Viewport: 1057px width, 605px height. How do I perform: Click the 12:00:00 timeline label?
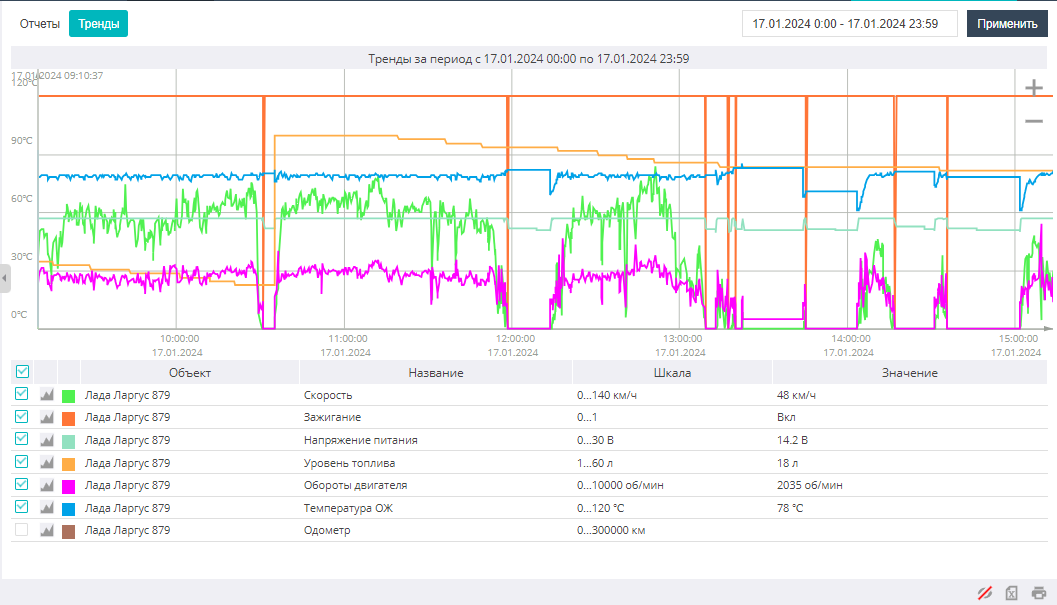(x=515, y=339)
